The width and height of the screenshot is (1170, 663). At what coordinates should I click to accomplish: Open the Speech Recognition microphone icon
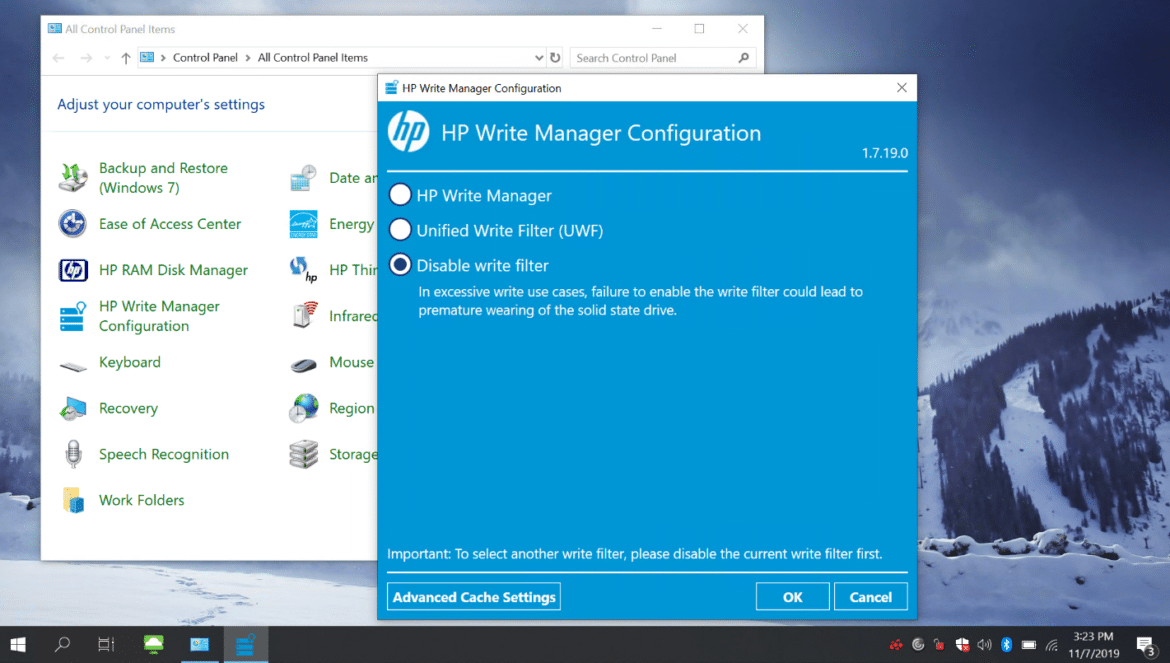pos(73,454)
